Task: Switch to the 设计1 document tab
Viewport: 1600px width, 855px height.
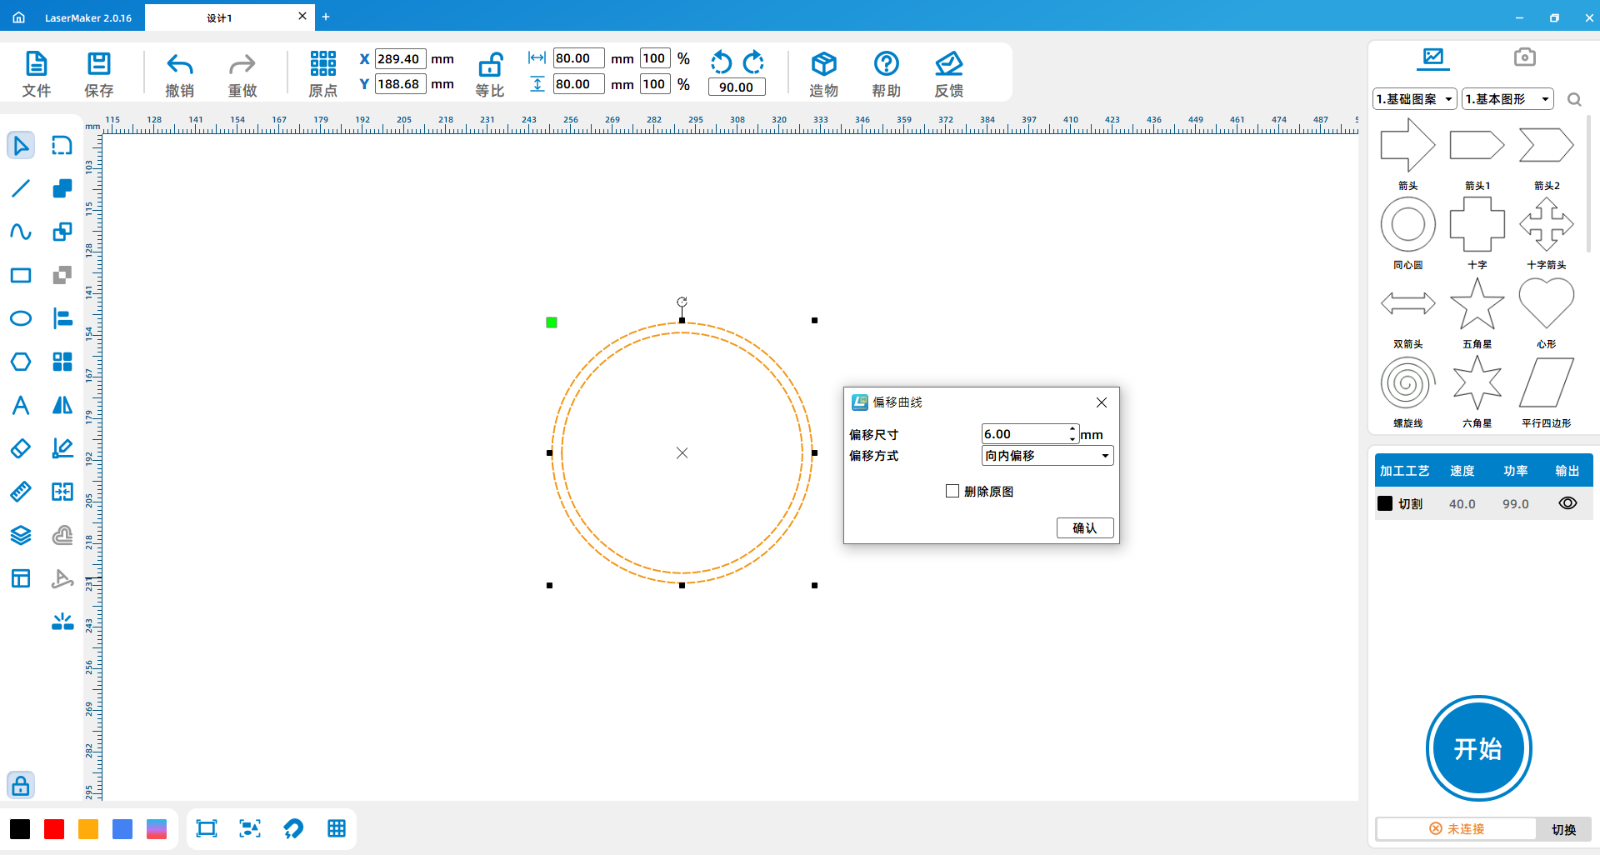Action: coord(220,17)
